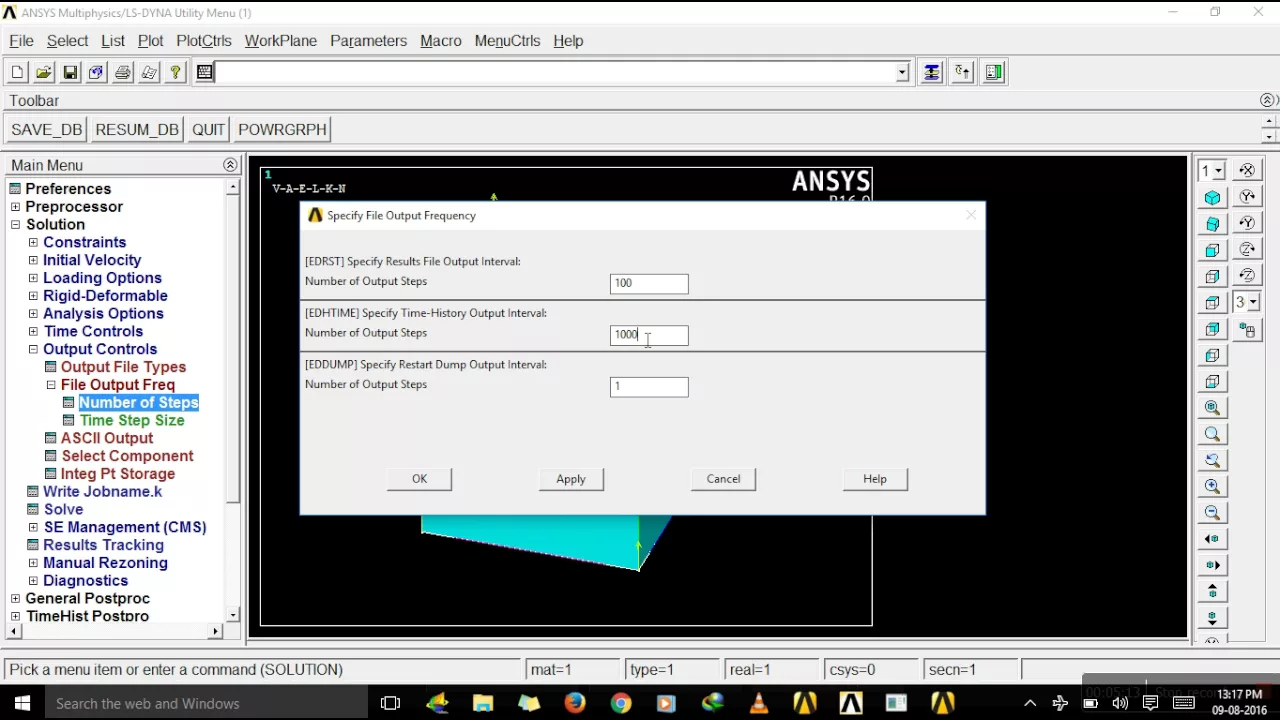Open the Report Generator icon
Image resolution: width=1280 pixels, height=720 pixels.
pos(149,72)
